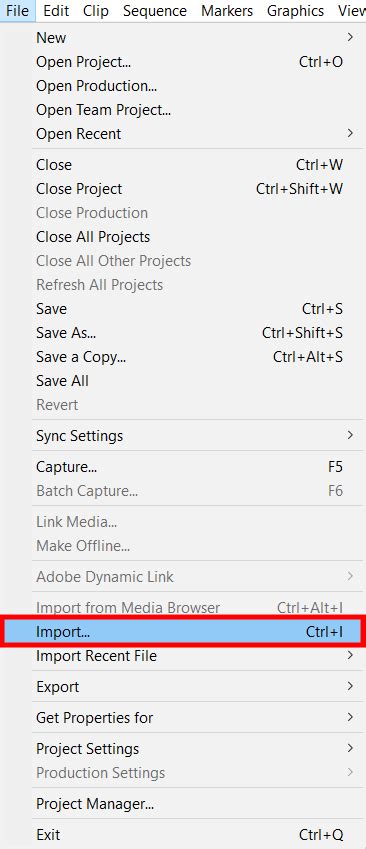Expand the Export submenu

click(x=194, y=687)
